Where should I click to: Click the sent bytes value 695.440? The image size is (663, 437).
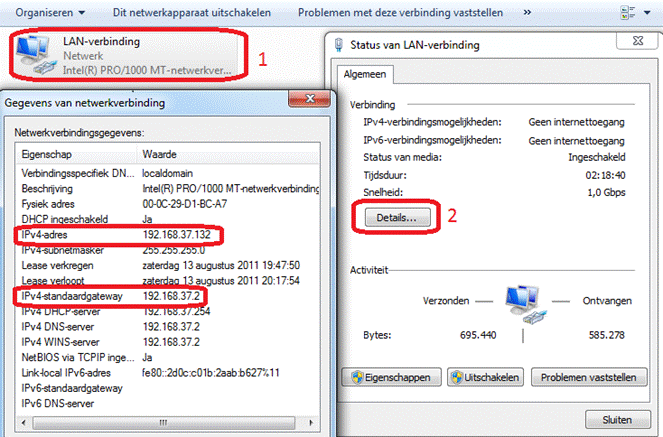click(x=478, y=335)
